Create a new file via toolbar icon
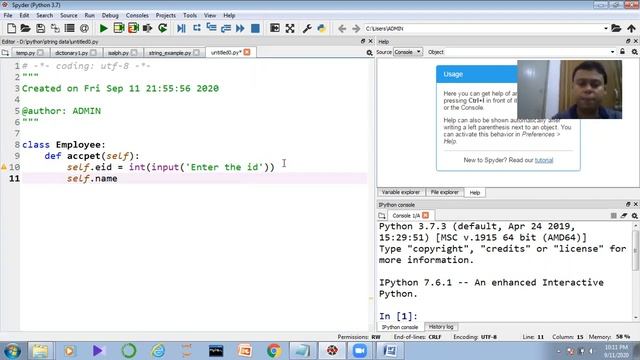640x360 pixels. click(11, 28)
